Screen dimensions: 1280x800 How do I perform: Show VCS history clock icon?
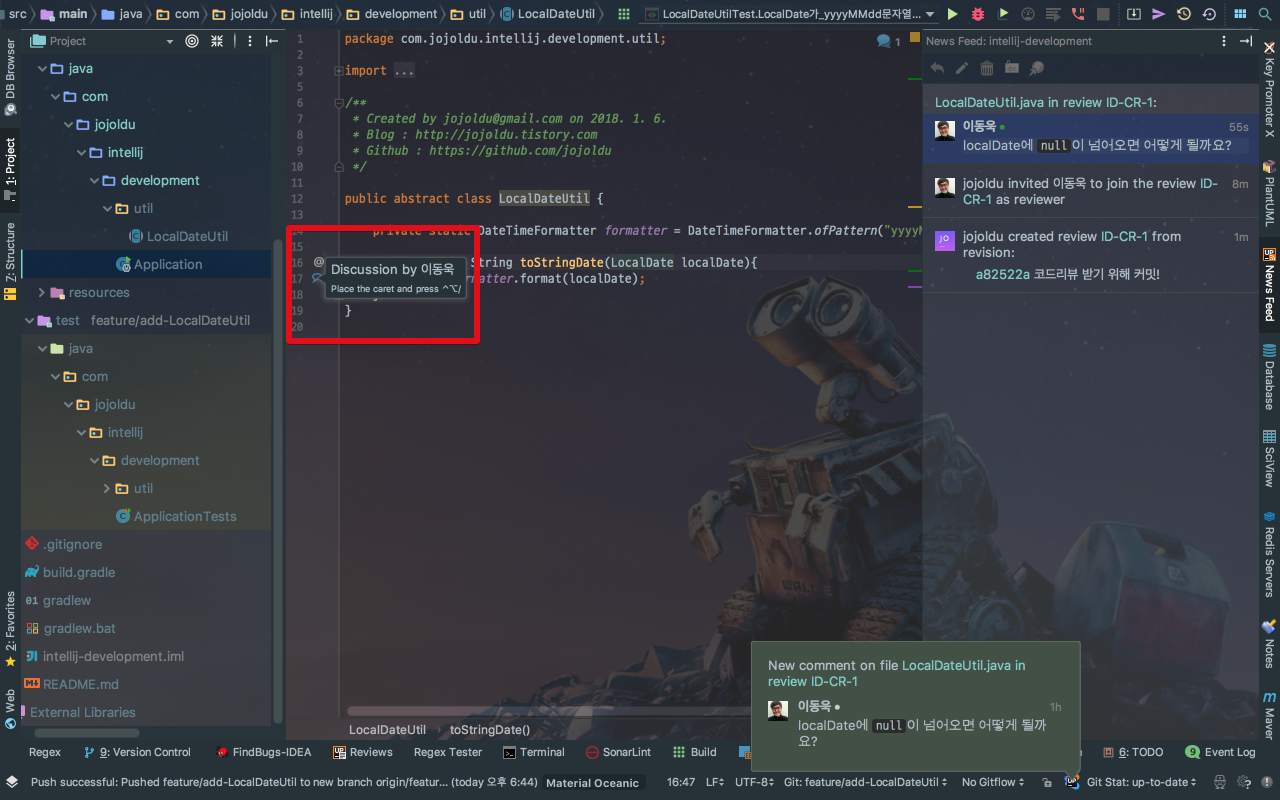[1184, 14]
